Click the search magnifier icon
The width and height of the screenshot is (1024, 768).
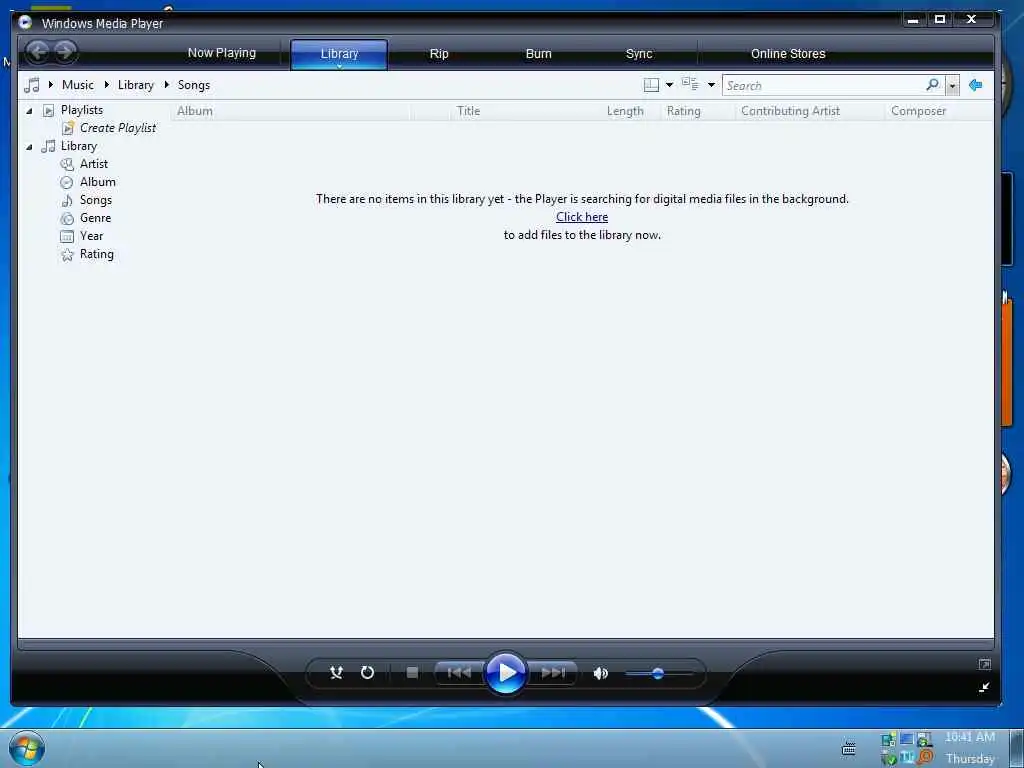pyautogui.click(x=933, y=85)
